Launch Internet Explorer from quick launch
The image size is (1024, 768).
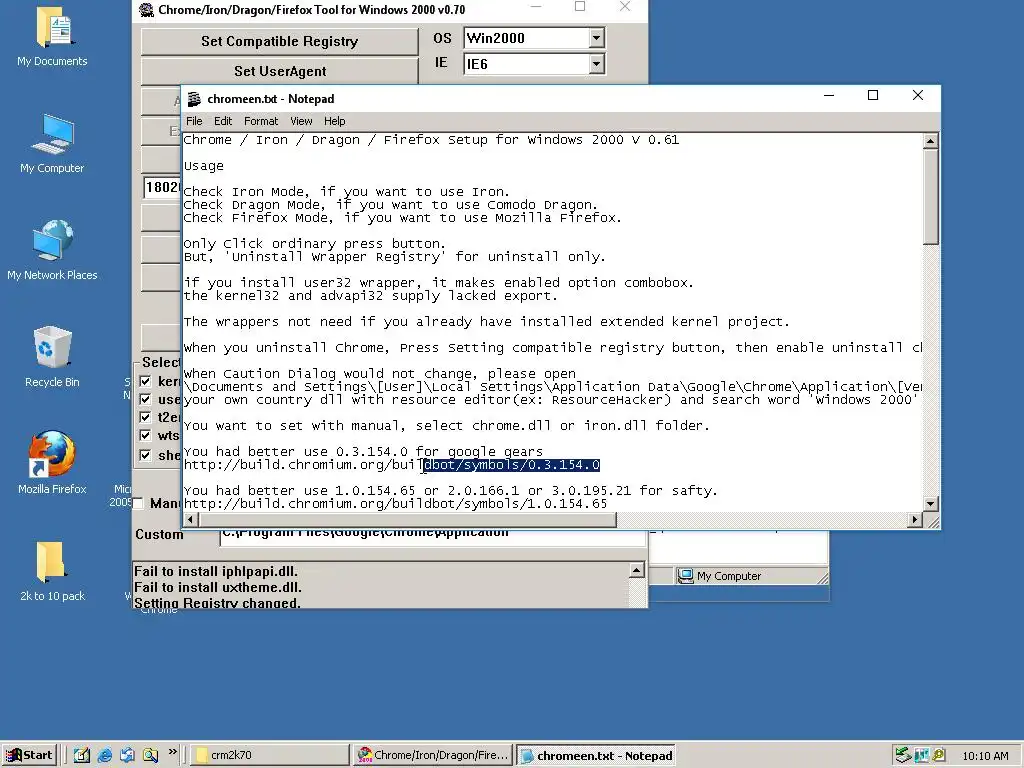[x=104, y=755]
